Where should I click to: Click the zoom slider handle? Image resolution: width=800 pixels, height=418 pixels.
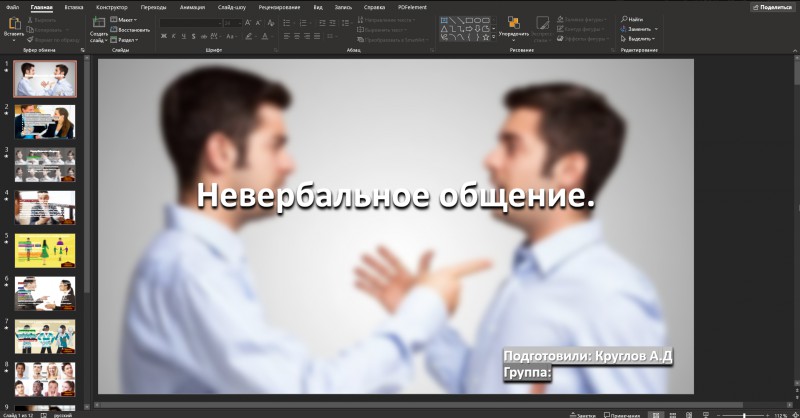pos(744,415)
